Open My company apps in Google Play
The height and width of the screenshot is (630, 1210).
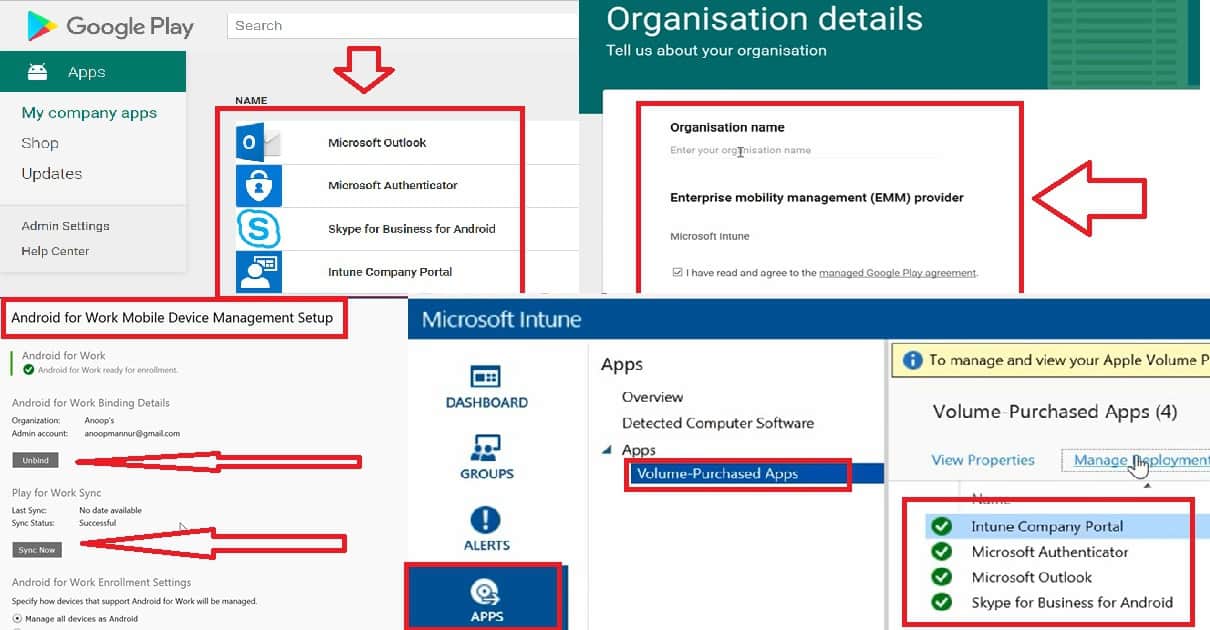click(89, 113)
